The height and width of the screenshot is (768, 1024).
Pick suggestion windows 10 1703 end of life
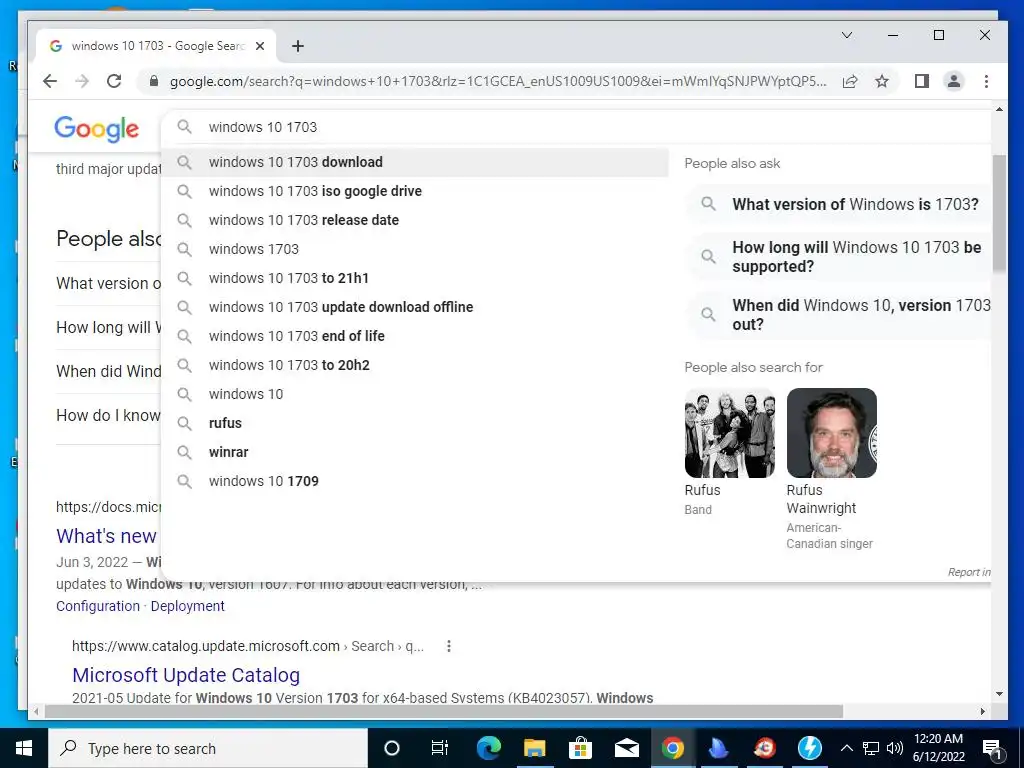[x=415, y=336]
